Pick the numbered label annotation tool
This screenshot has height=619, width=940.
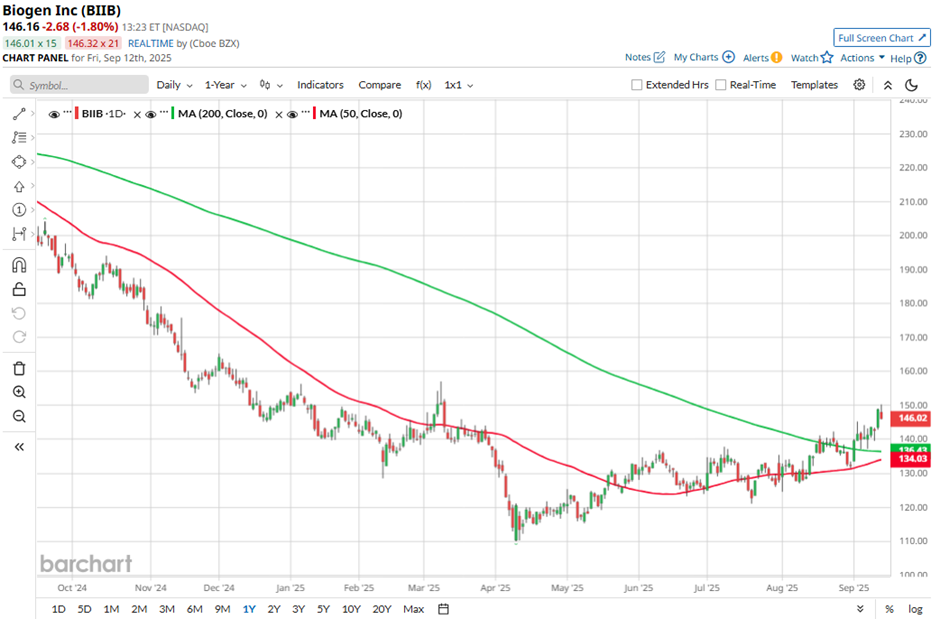(x=19, y=210)
